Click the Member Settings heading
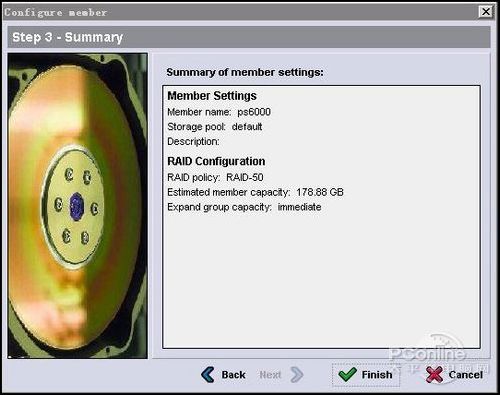500x395 pixels. coord(212,96)
